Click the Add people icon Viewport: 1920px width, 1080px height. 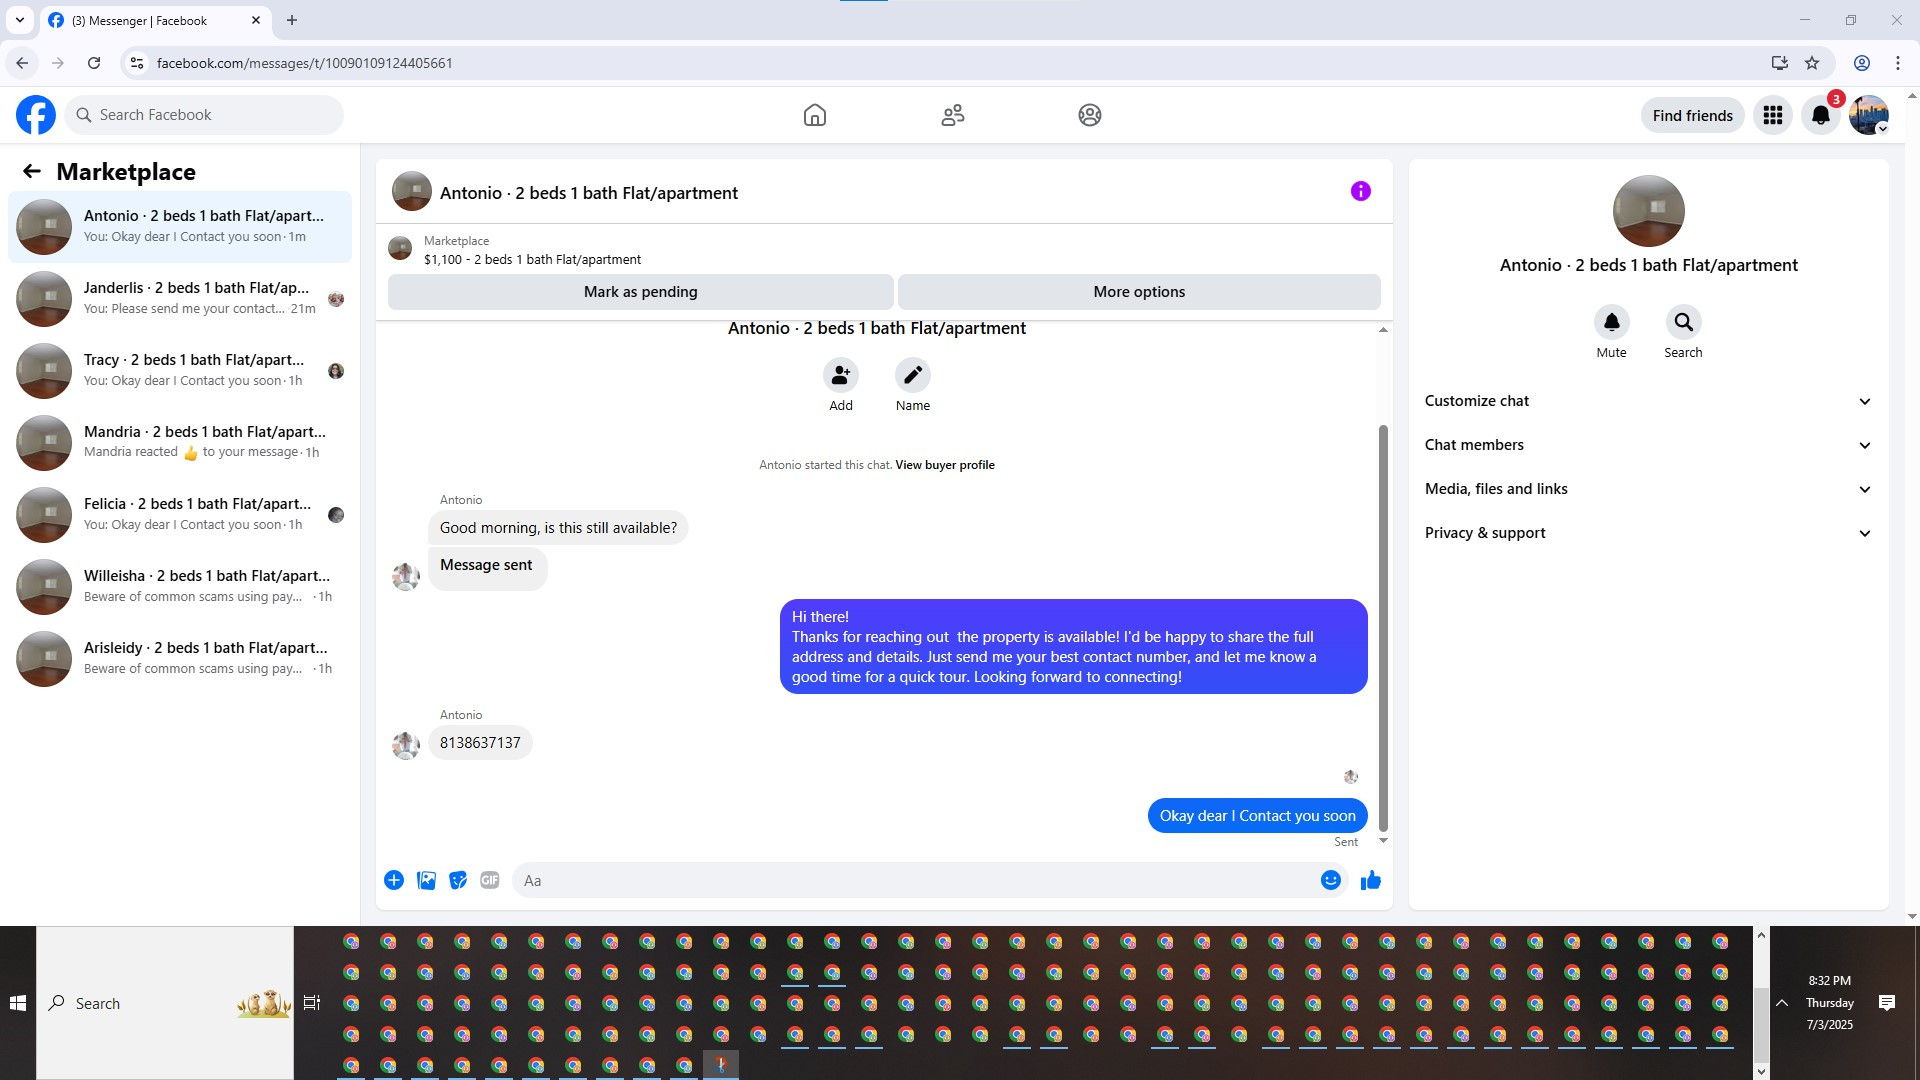(840, 375)
